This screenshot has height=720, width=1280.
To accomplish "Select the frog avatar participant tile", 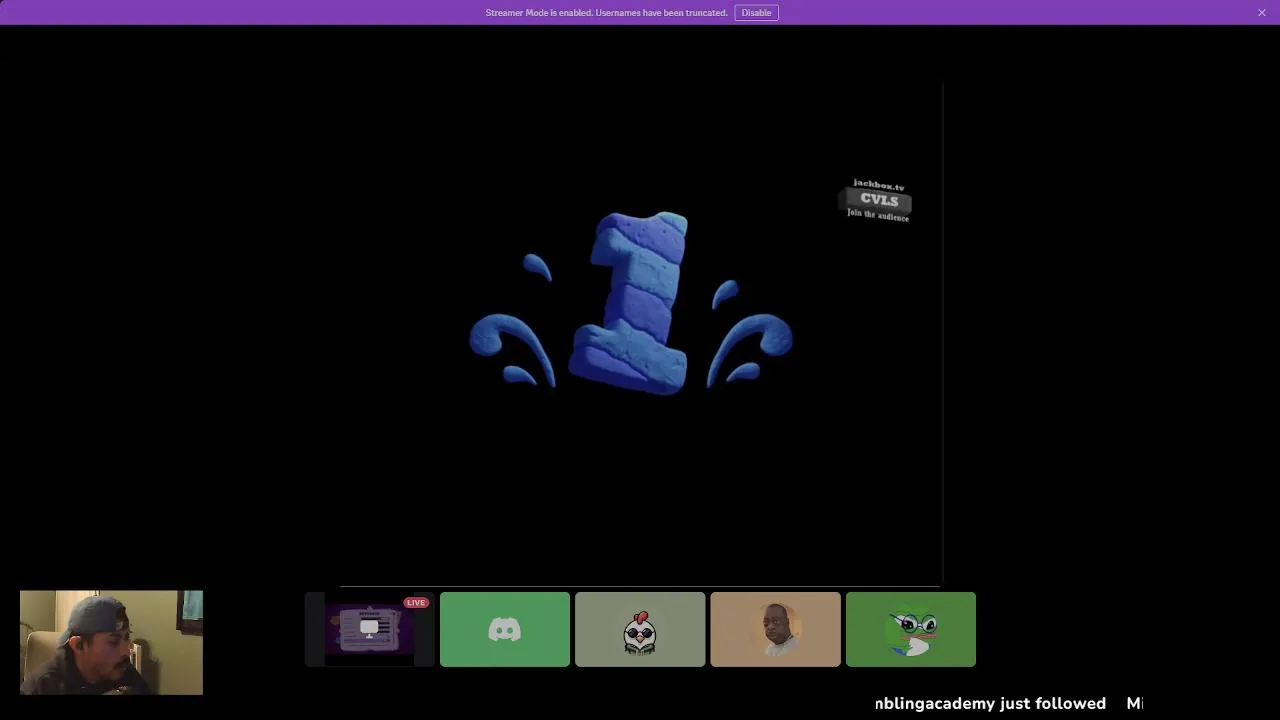I will pyautogui.click(x=911, y=629).
